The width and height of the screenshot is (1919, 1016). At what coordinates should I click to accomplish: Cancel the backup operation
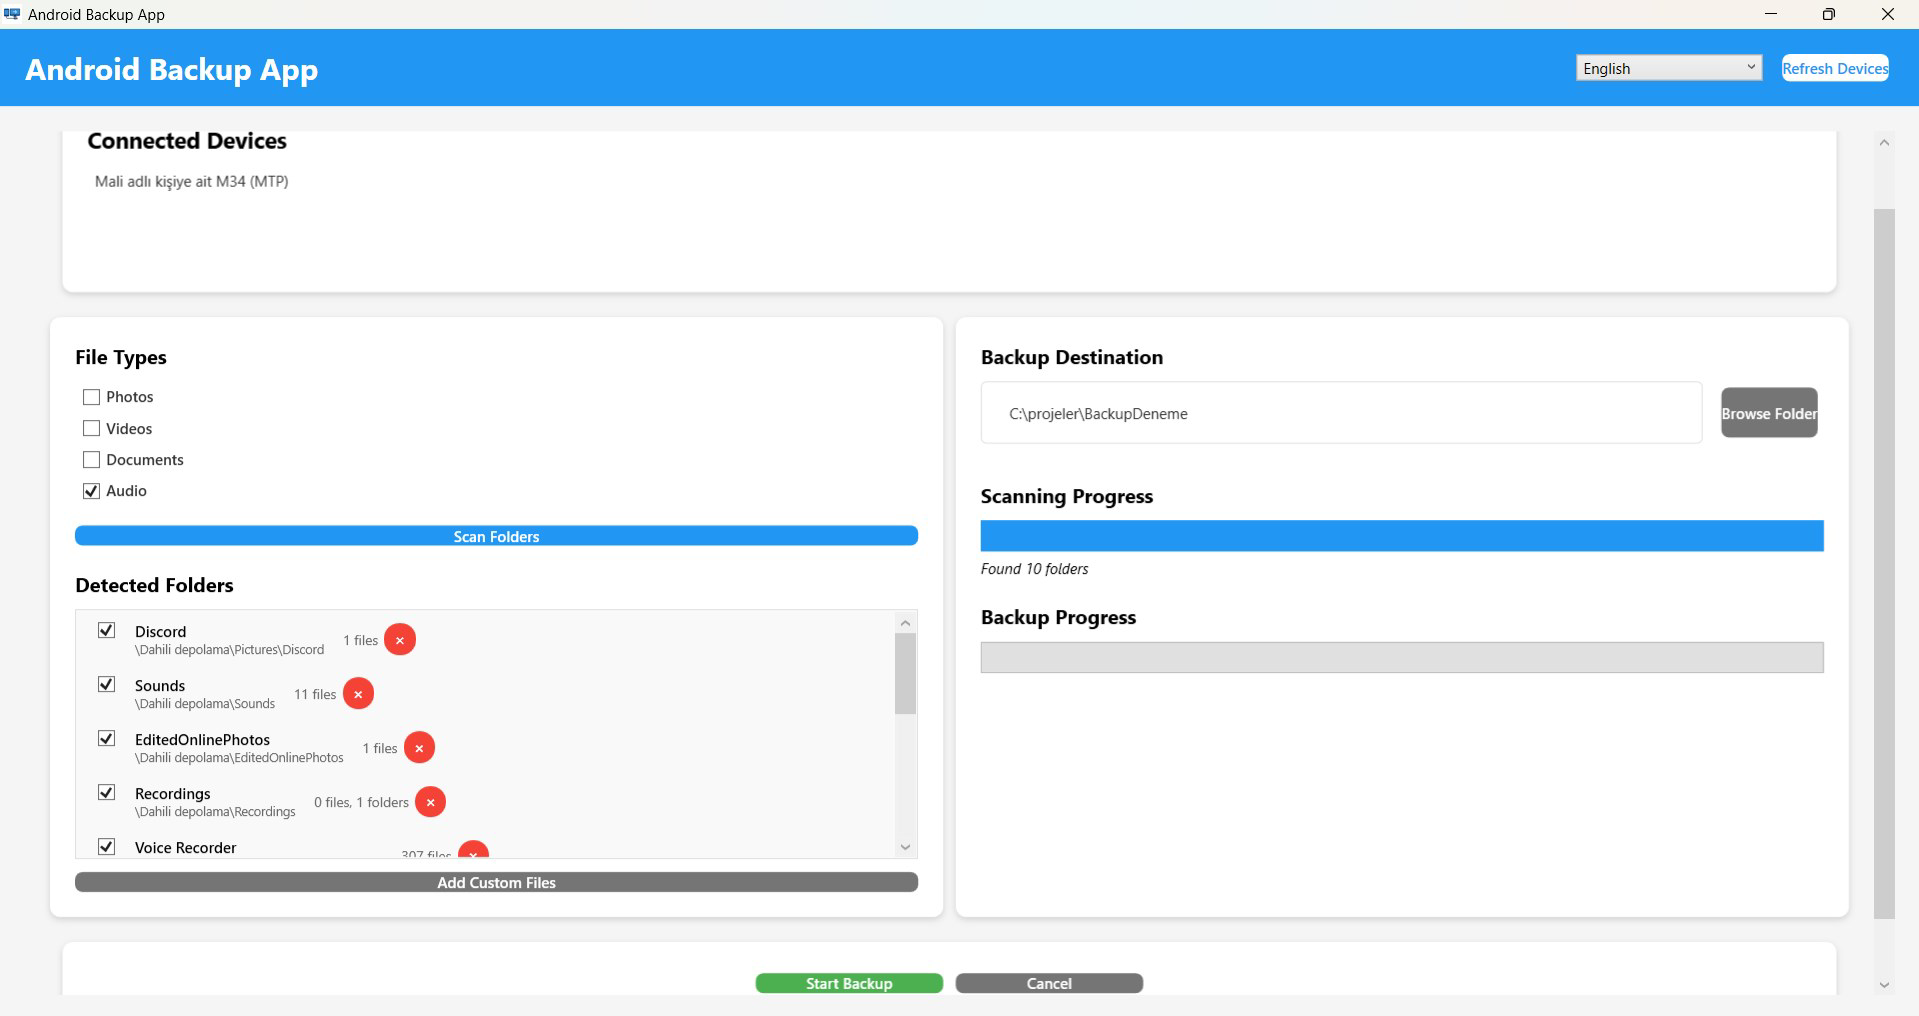[x=1048, y=983]
